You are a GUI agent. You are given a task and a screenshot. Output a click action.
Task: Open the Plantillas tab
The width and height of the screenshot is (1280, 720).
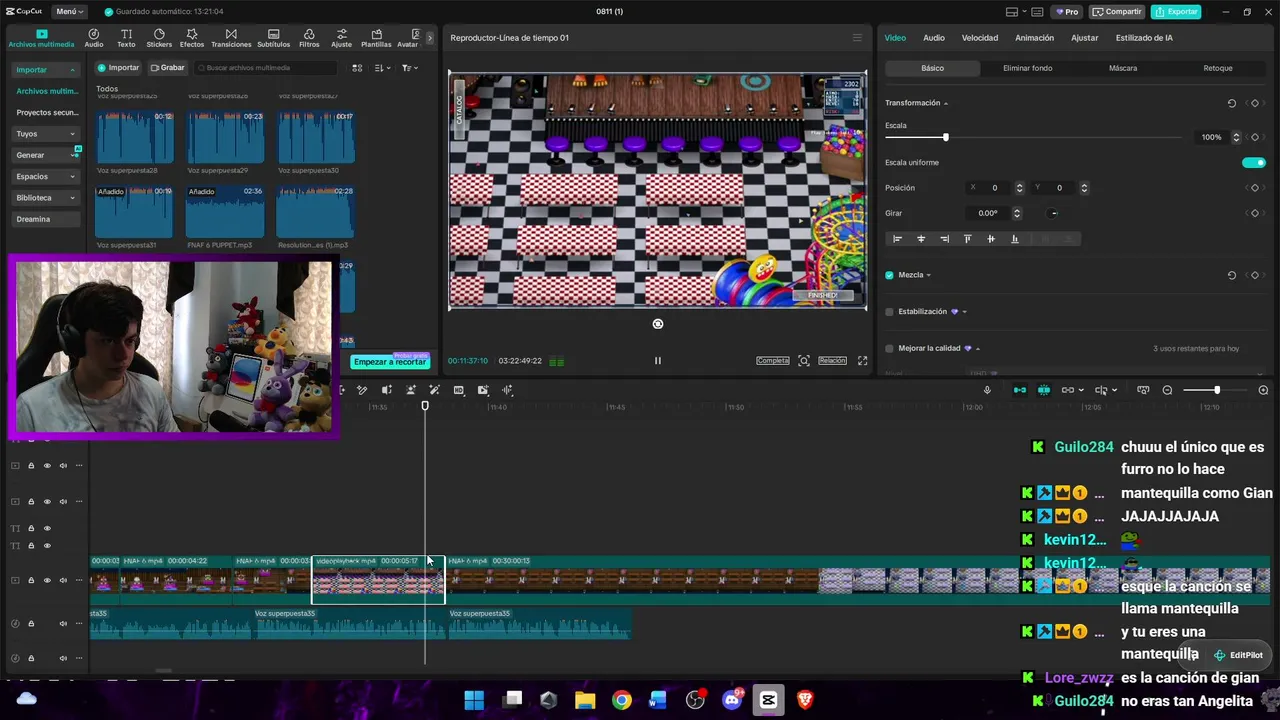[376, 38]
